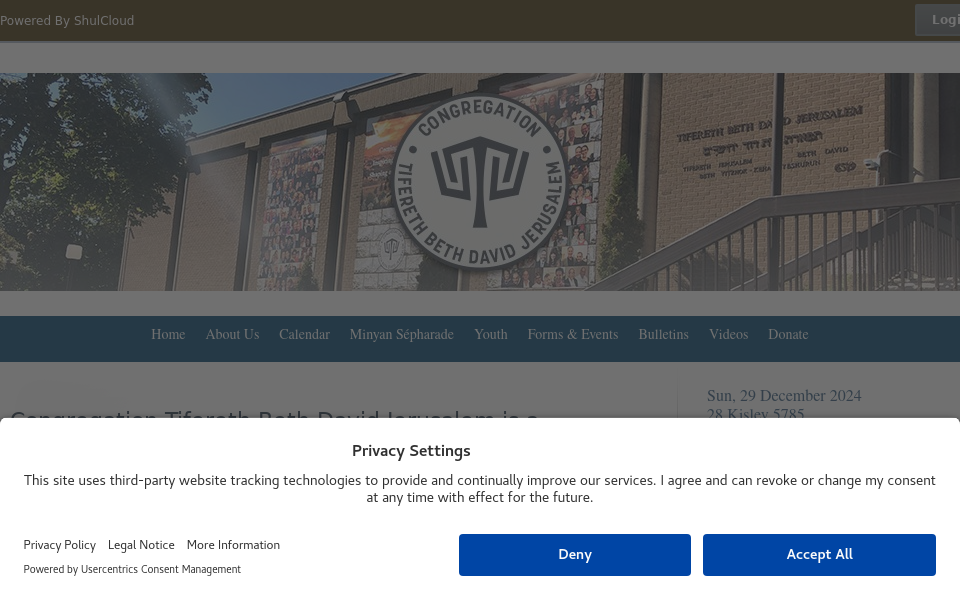The height and width of the screenshot is (600, 960).
Task: Click the Congregation Tifereth Beth David Jerusalem logo
Action: (479, 182)
